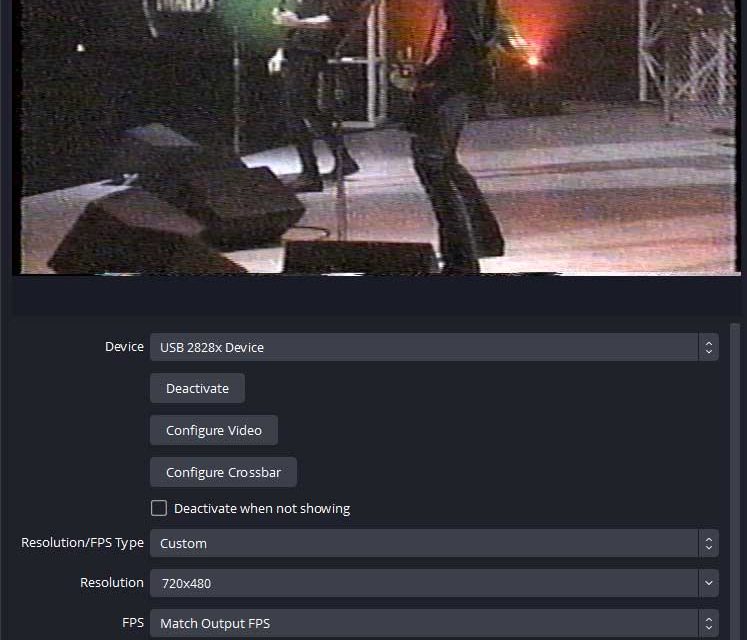Screen dimensions: 747x640
Task: Click the empty dark area below preview
Action: pyautogui.click(x=376, y=295)
